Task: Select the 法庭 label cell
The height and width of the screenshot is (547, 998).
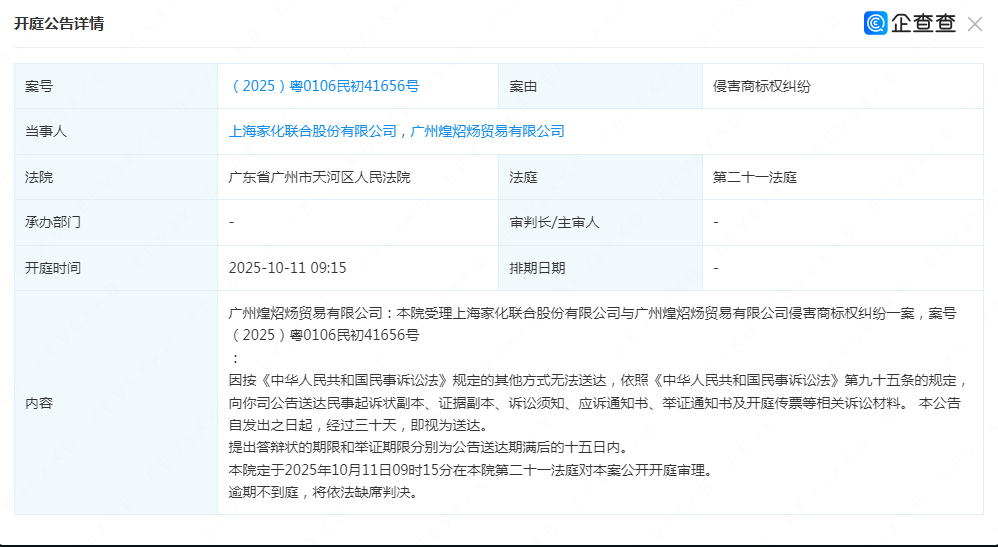Action: (x=600, y=177)
